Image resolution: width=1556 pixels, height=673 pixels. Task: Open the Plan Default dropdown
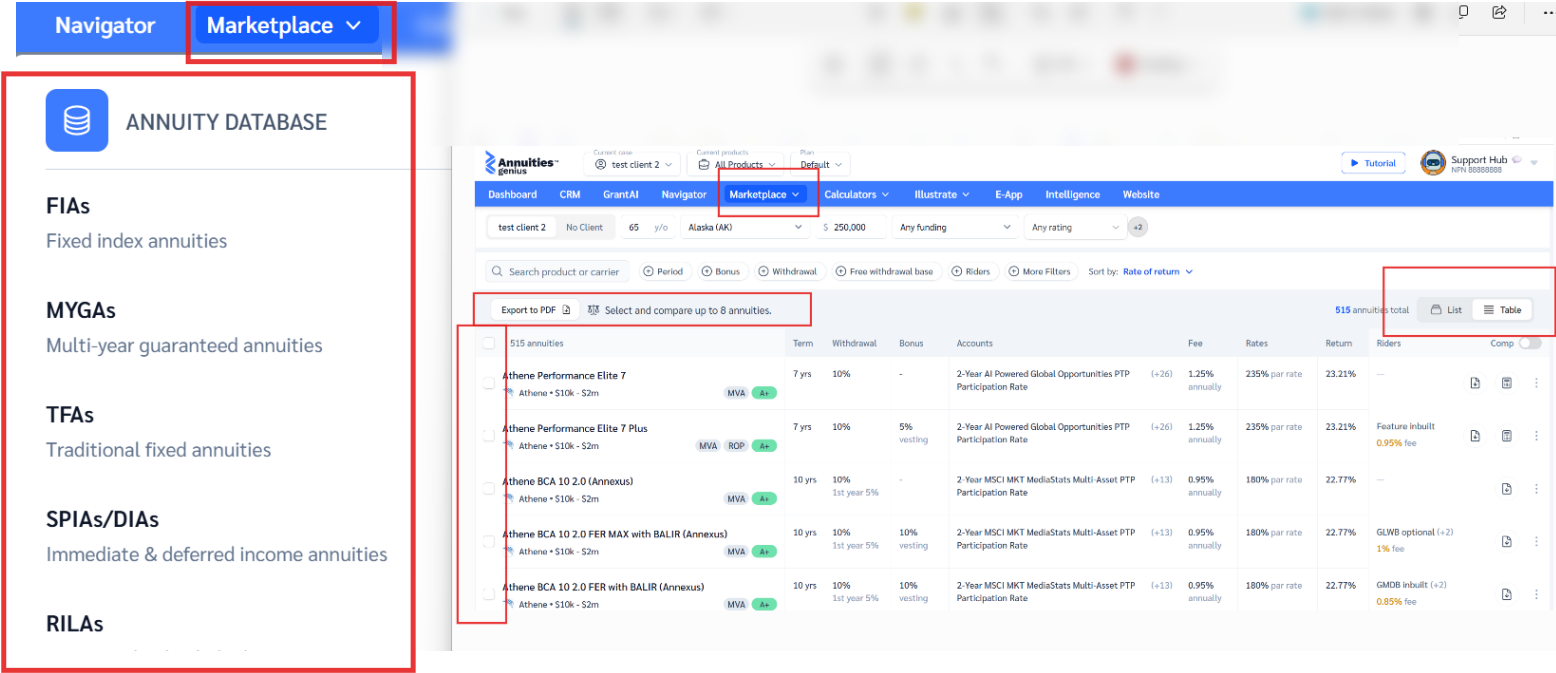(821, 164)
